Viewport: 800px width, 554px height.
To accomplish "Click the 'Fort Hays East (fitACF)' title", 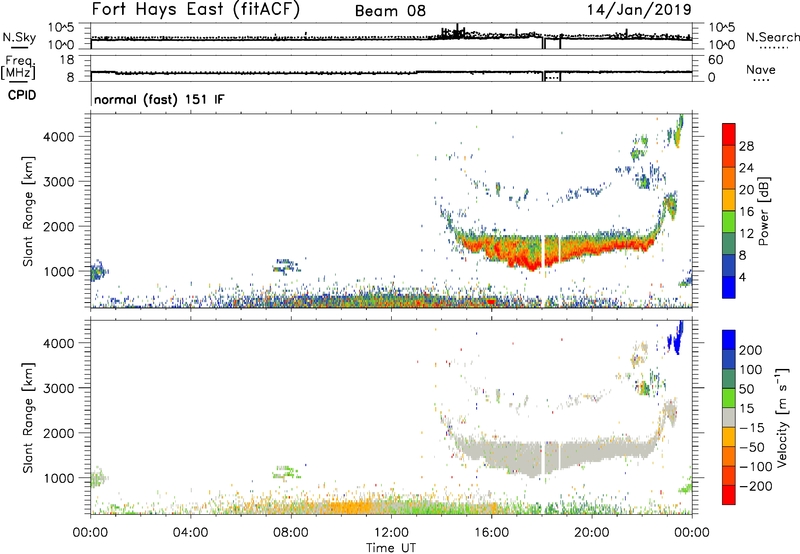I will [196, 9].
